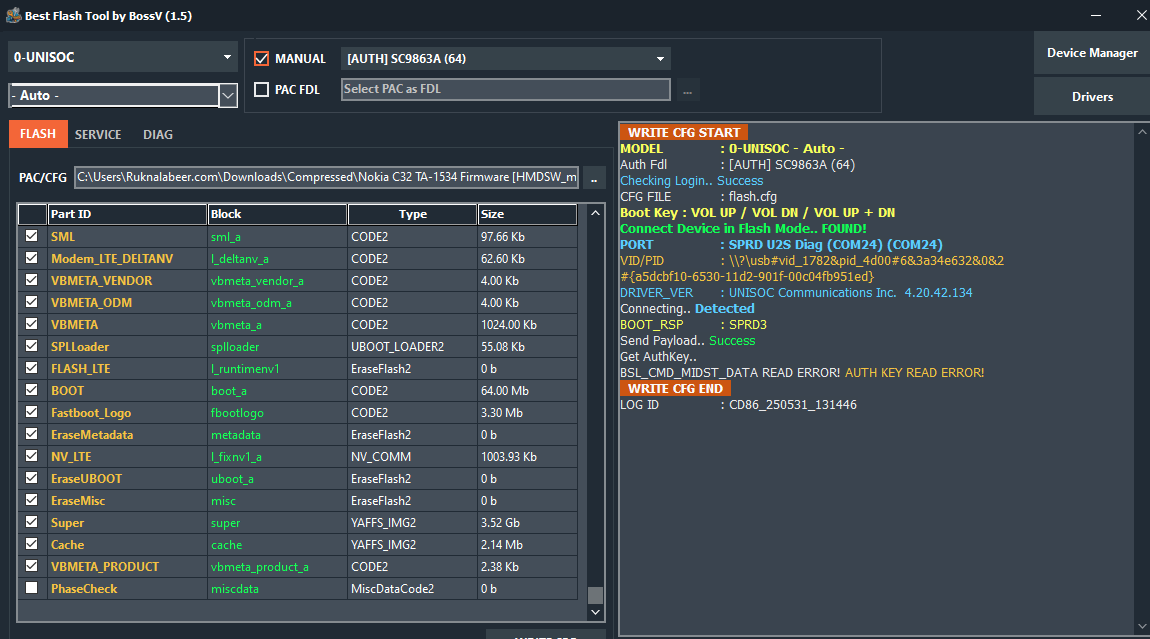The height and width of the screenshot is (639, 1150).
Task: Click the AUTH KEY READ ERROR! message
Action: [914, 373]
